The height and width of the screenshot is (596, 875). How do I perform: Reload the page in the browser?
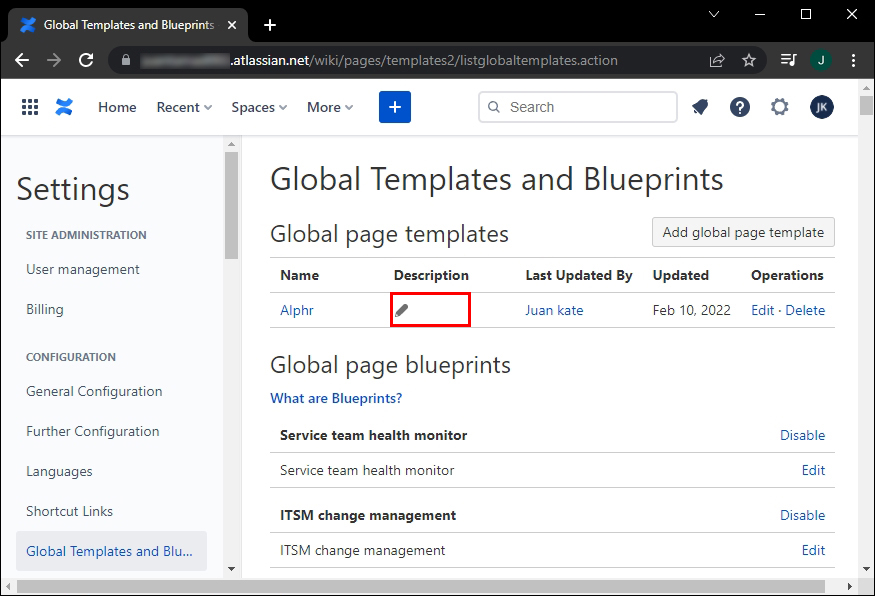[x=86, y=60]
